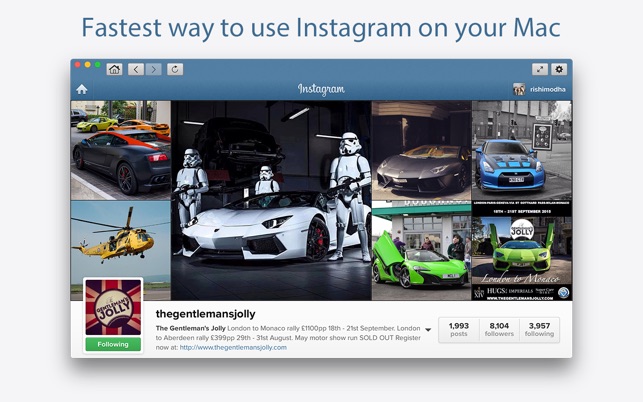The height and width of the screenshot is (402, 643).
Task: Click the toolbar house home button
Action: [x=114, y=69]
